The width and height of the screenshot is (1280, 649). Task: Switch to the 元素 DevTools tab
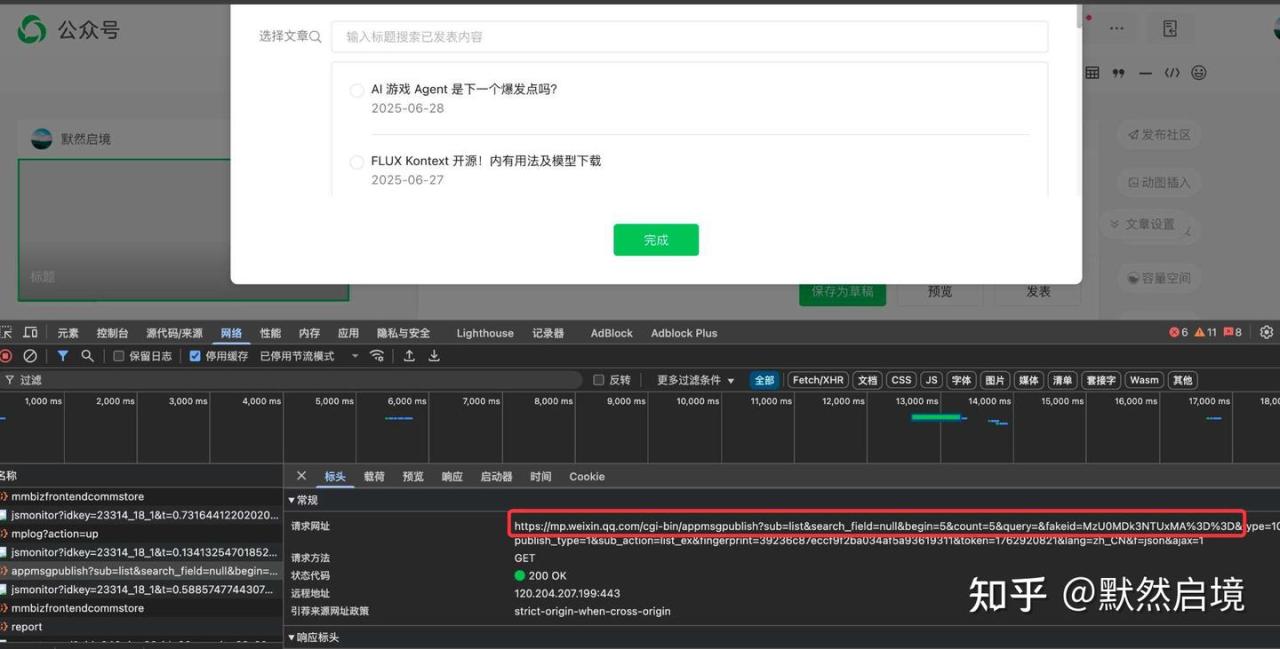point(68,333)
